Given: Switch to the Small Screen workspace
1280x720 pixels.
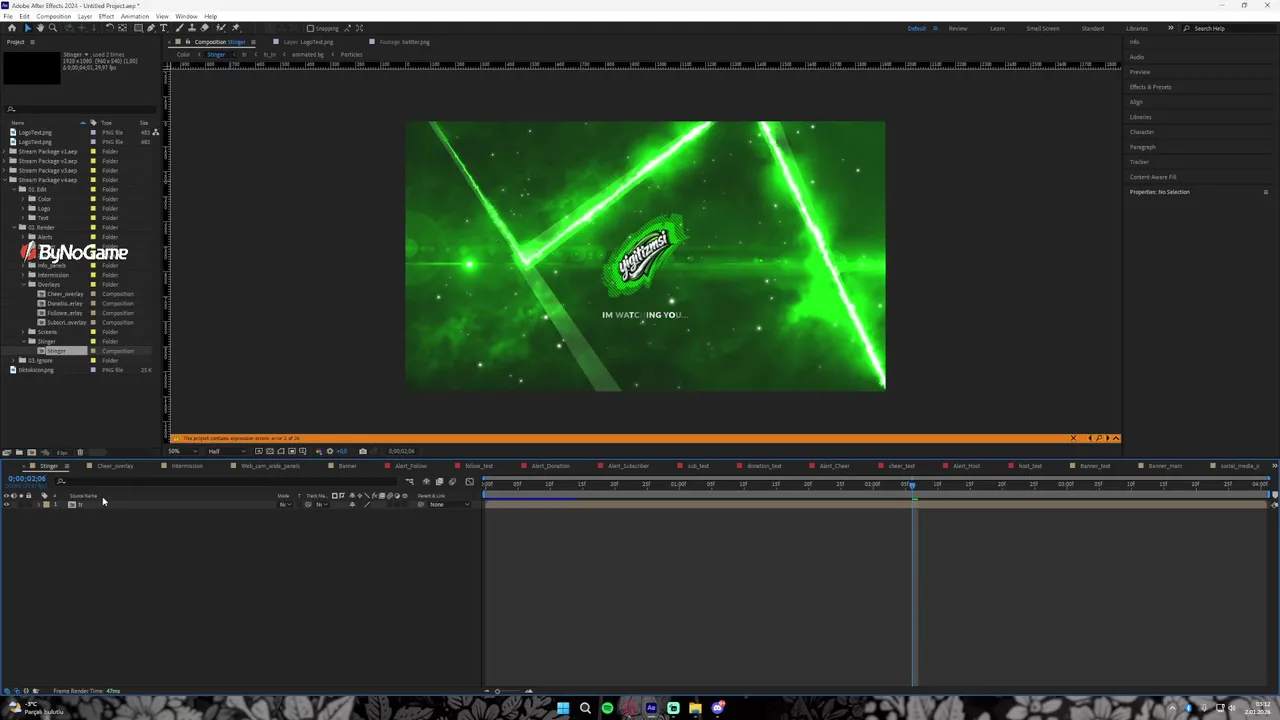Looking at the screenshot, I should [x=1043, y=28].
